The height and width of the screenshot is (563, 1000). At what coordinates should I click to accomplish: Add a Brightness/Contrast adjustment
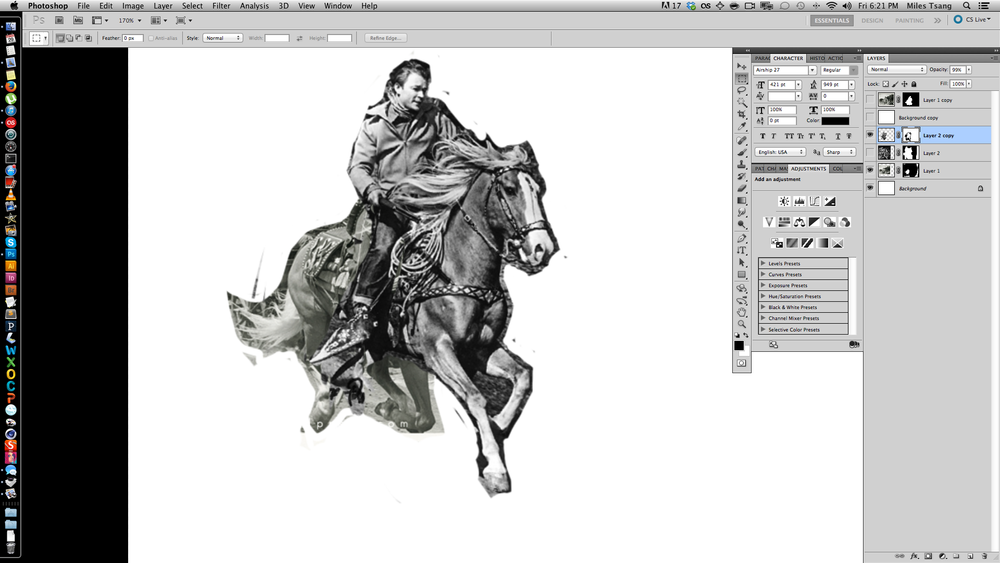pyautogui.click(x=784, y=201)
